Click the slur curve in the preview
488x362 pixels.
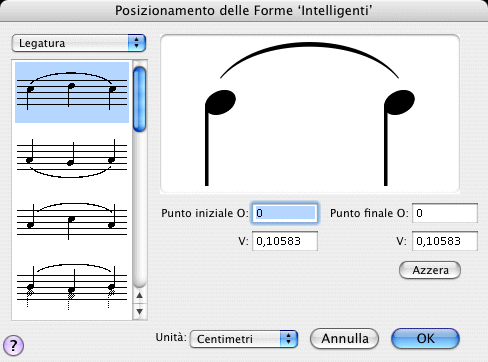coord(309,45)
